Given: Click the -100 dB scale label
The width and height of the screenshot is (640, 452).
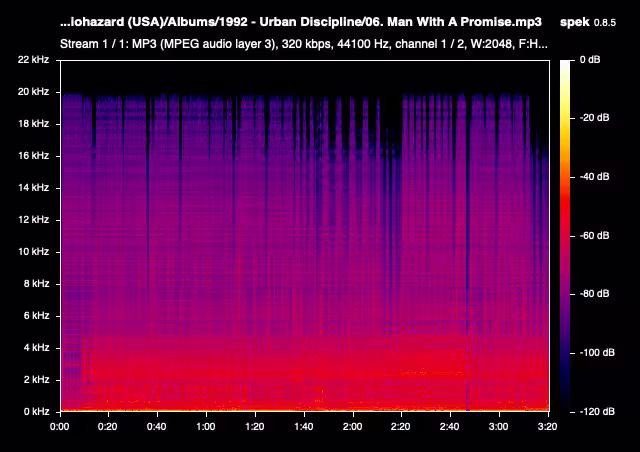Looking at the screenshot, I should tap(597, 352).
